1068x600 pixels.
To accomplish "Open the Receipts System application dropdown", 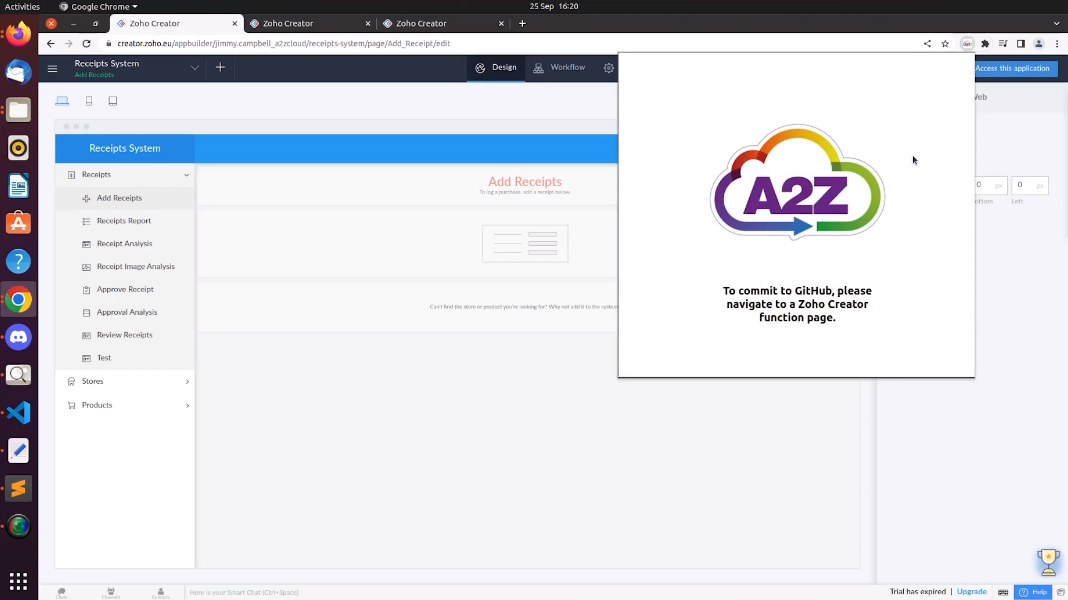I will pyautogui.click(x=194, y=67).
